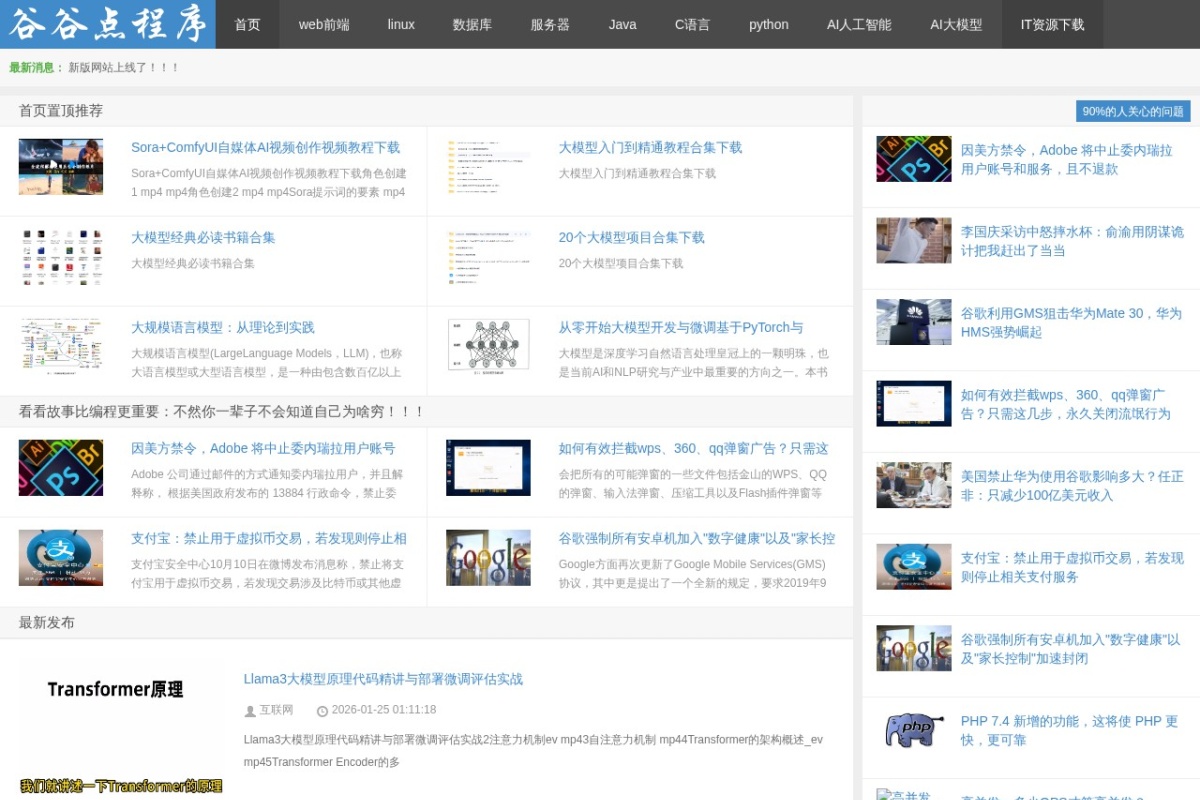Switch to the 数据库 navigation item

pyautogui.click(x=472, y=24)
